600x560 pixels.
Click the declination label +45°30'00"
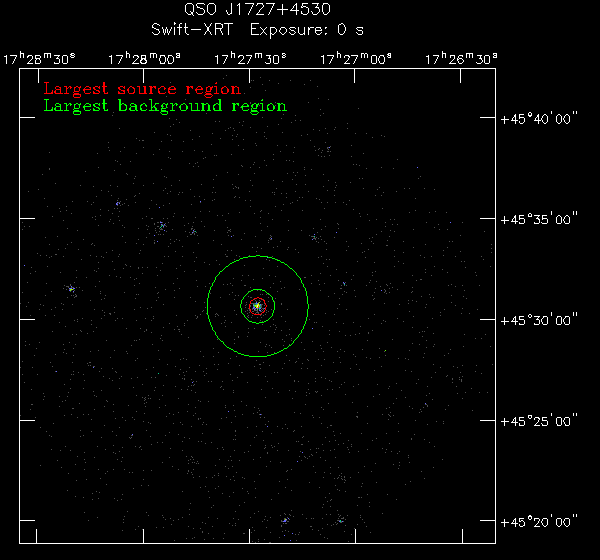click(x=539, y=320)
